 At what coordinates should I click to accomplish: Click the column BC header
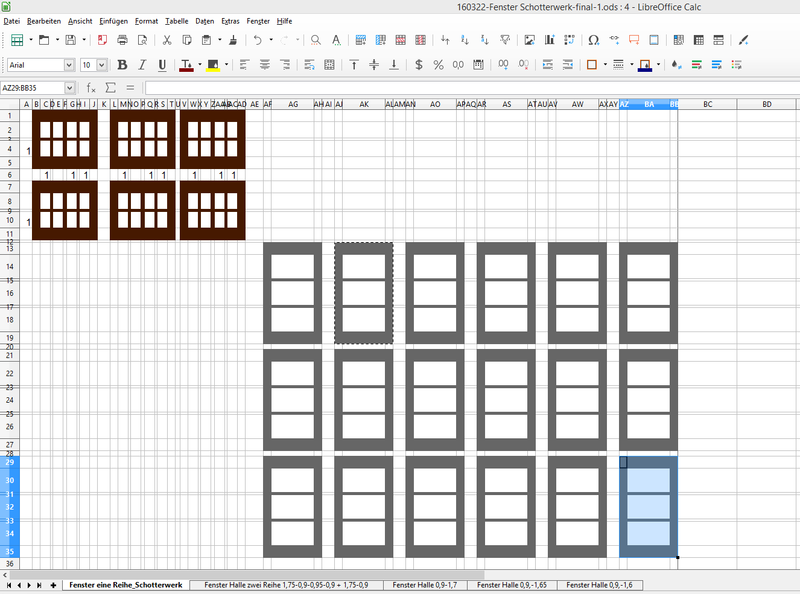point(707,104)
